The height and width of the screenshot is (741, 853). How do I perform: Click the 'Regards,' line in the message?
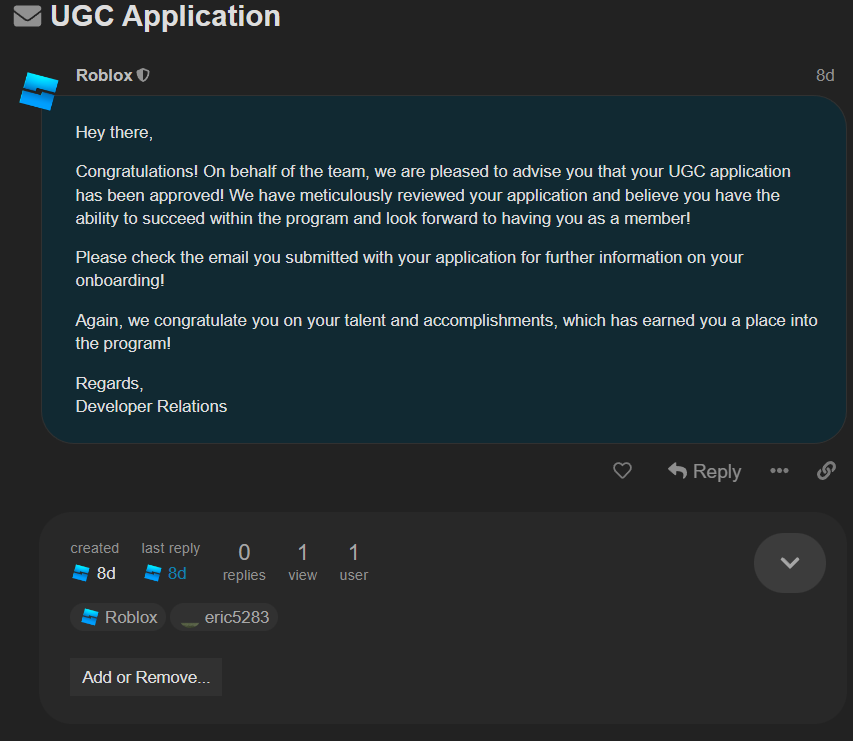(109, 384)
